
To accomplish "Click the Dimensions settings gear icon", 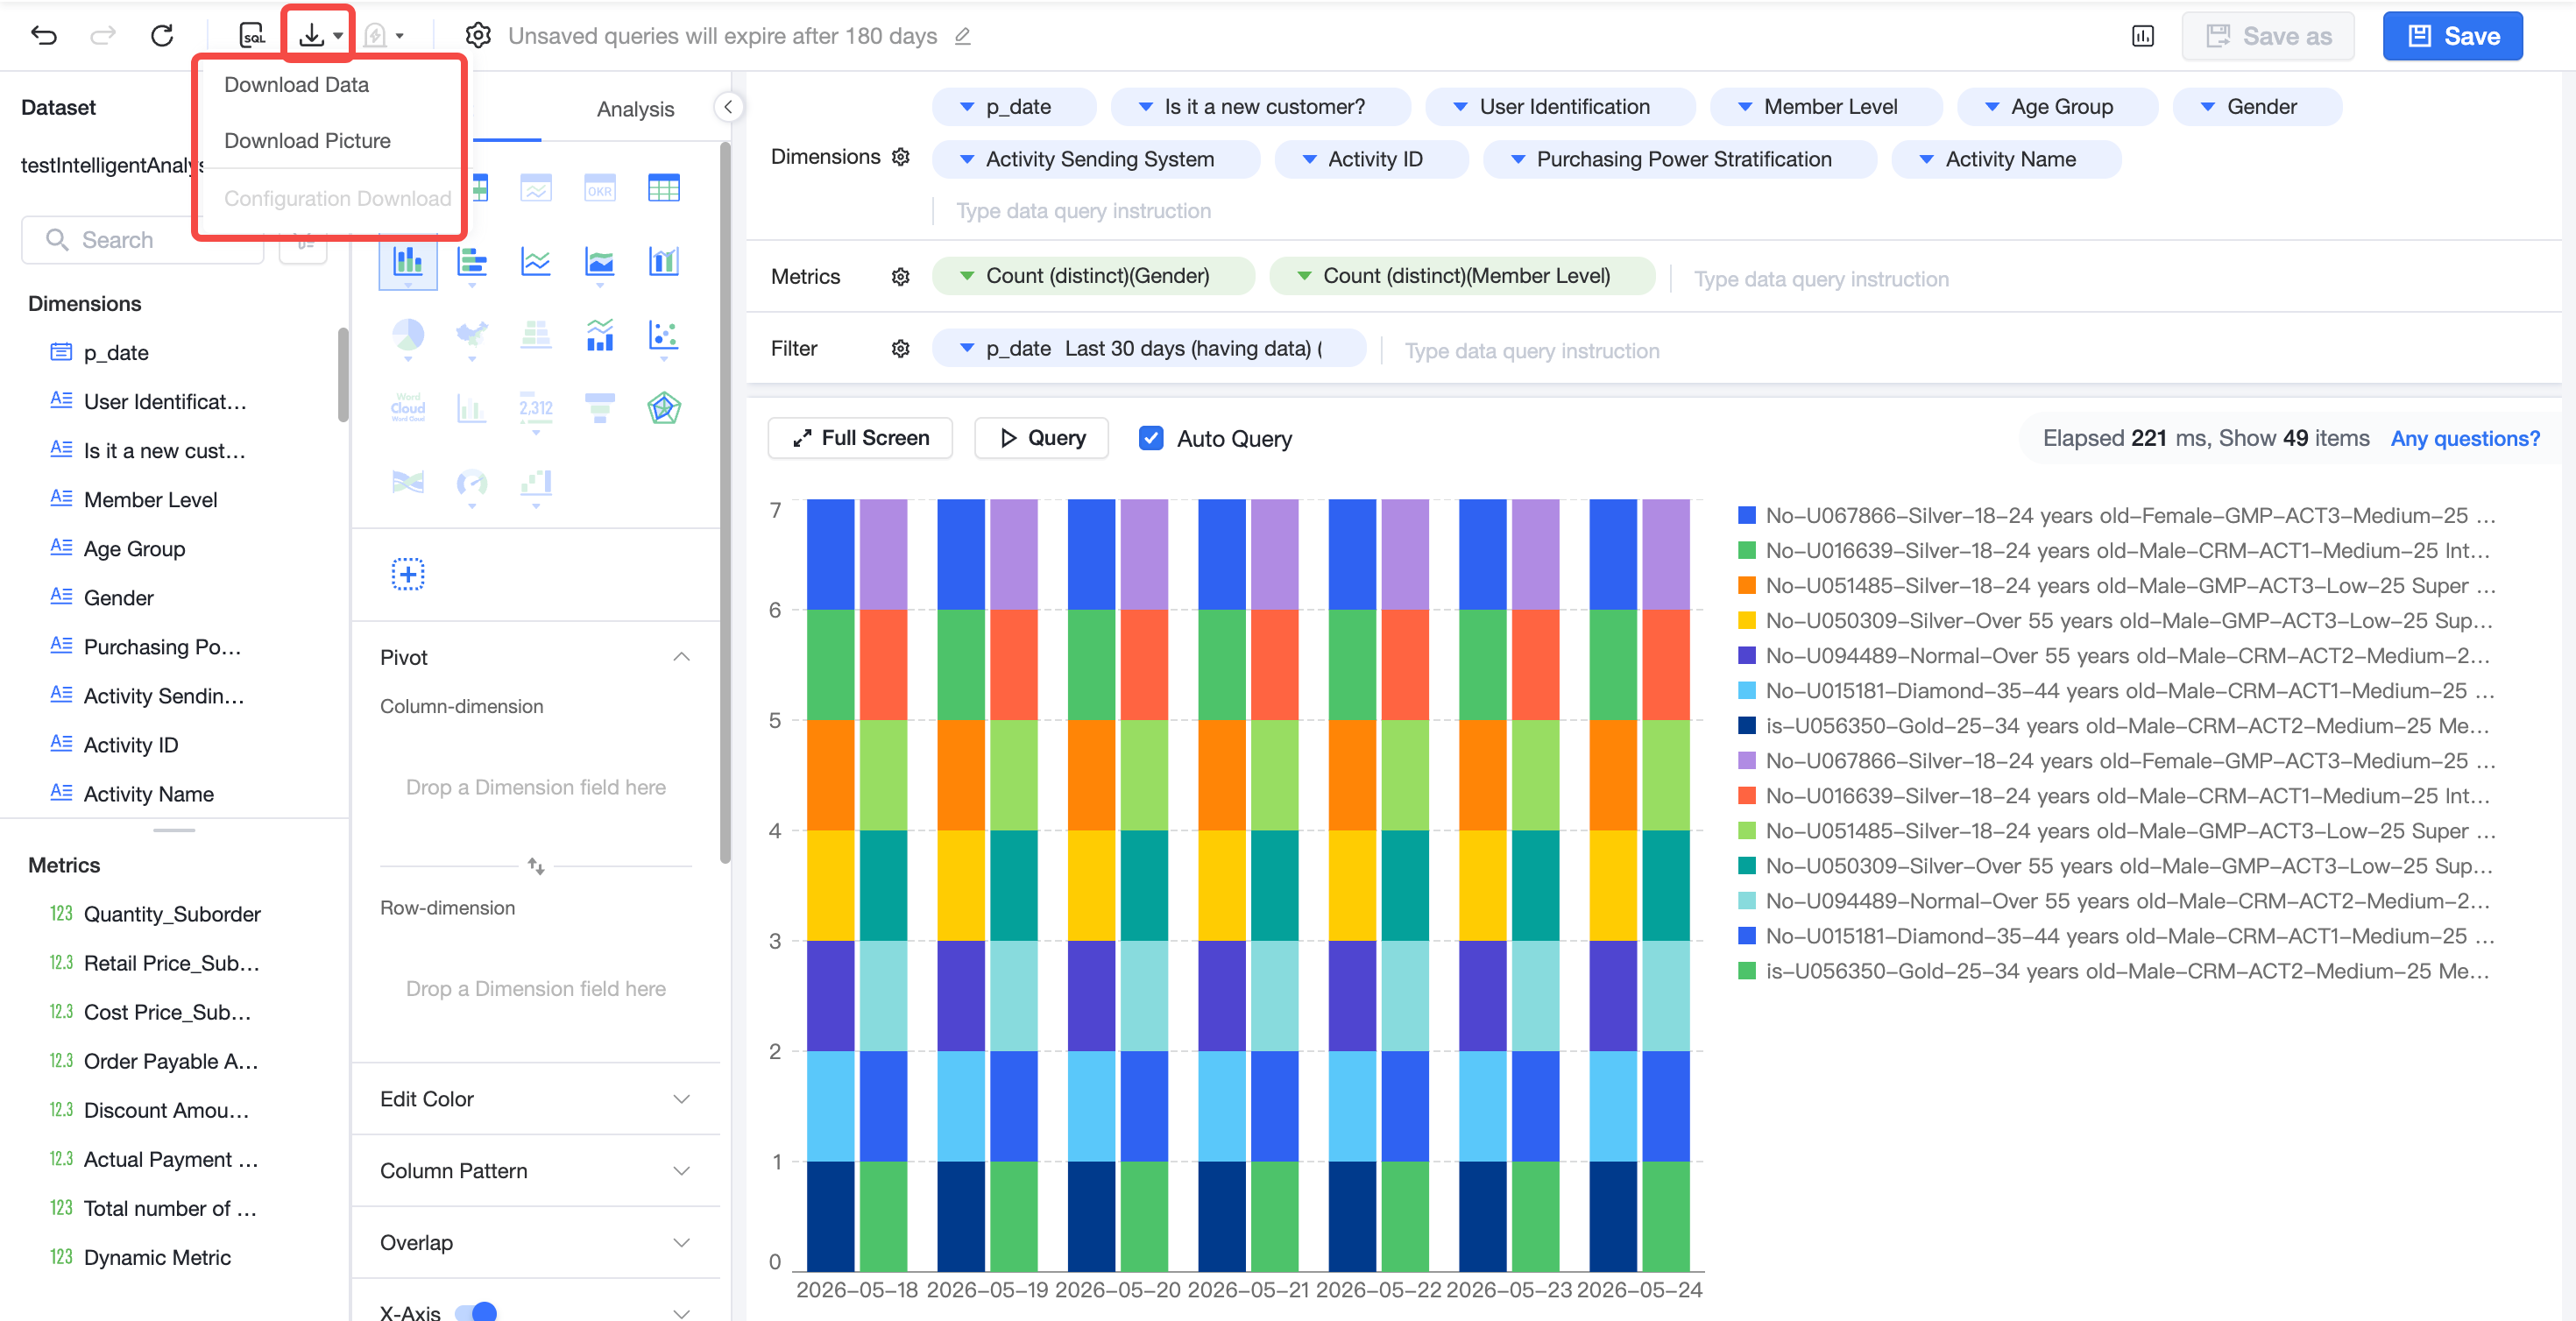I will (901, 158).
